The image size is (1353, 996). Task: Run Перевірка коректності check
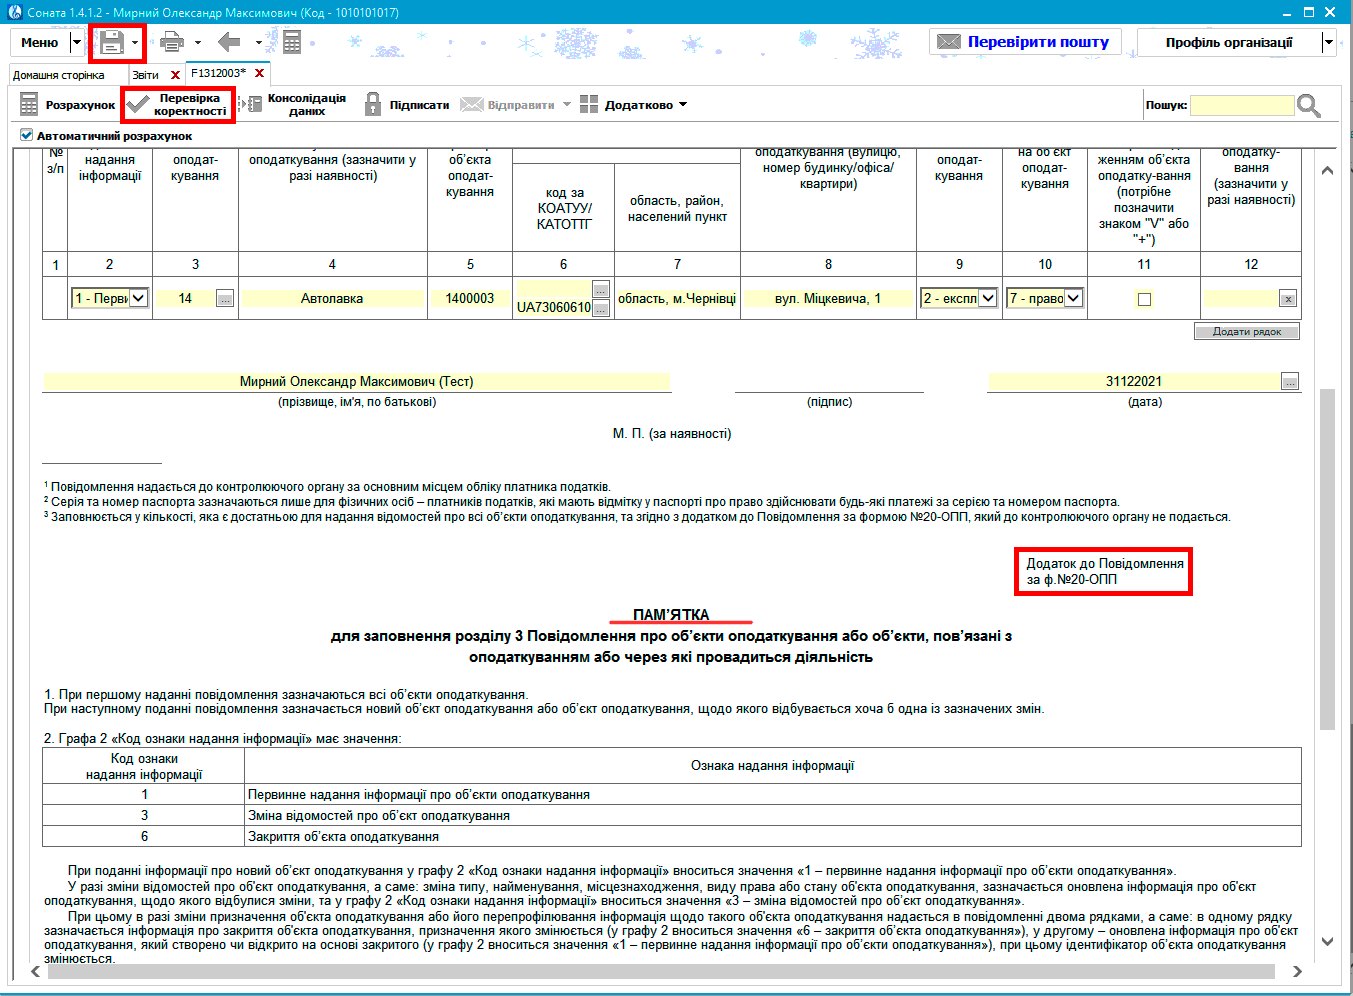(x=179, y=105)
